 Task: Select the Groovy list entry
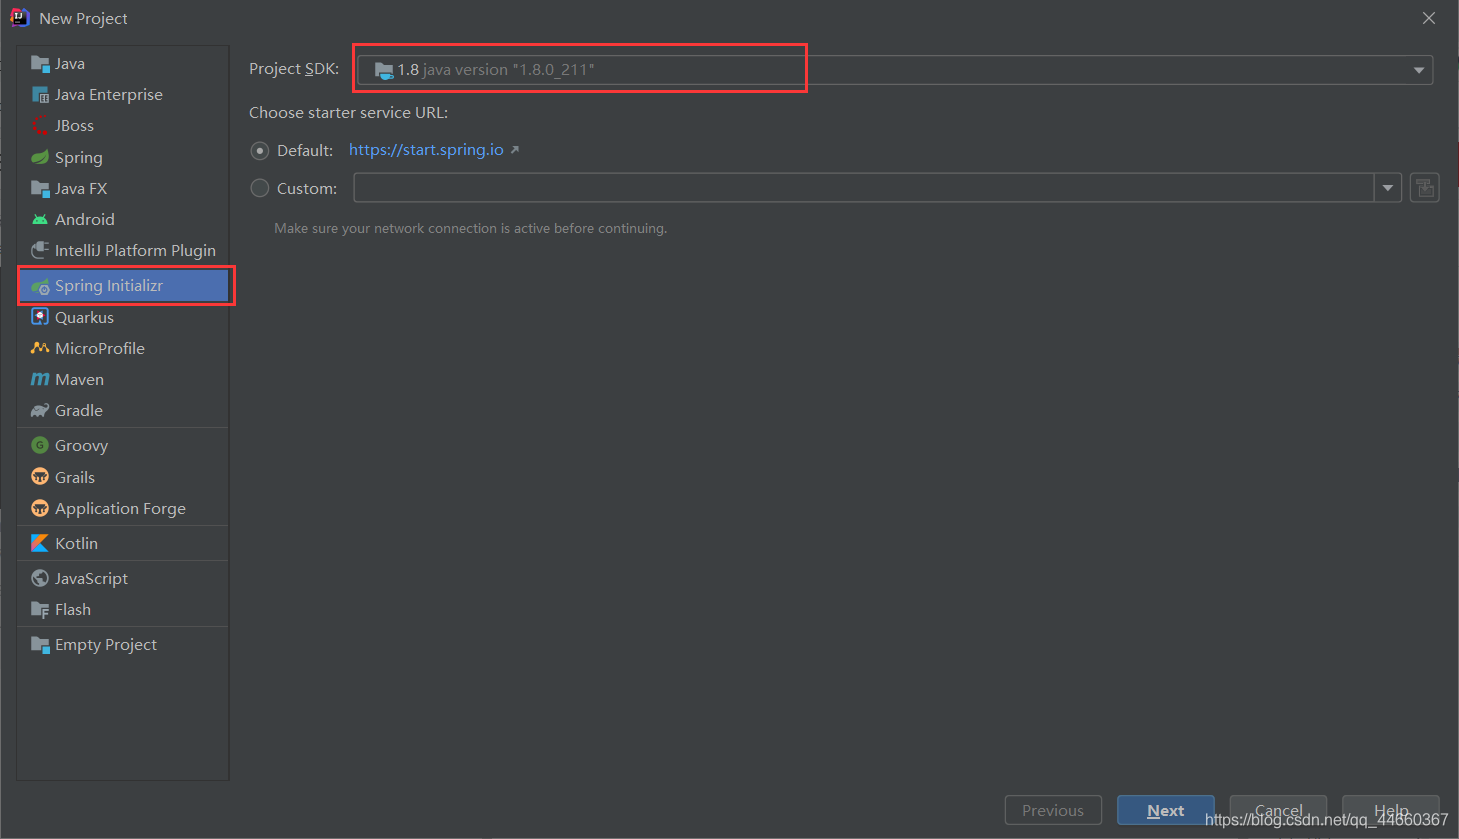(123, 445)
